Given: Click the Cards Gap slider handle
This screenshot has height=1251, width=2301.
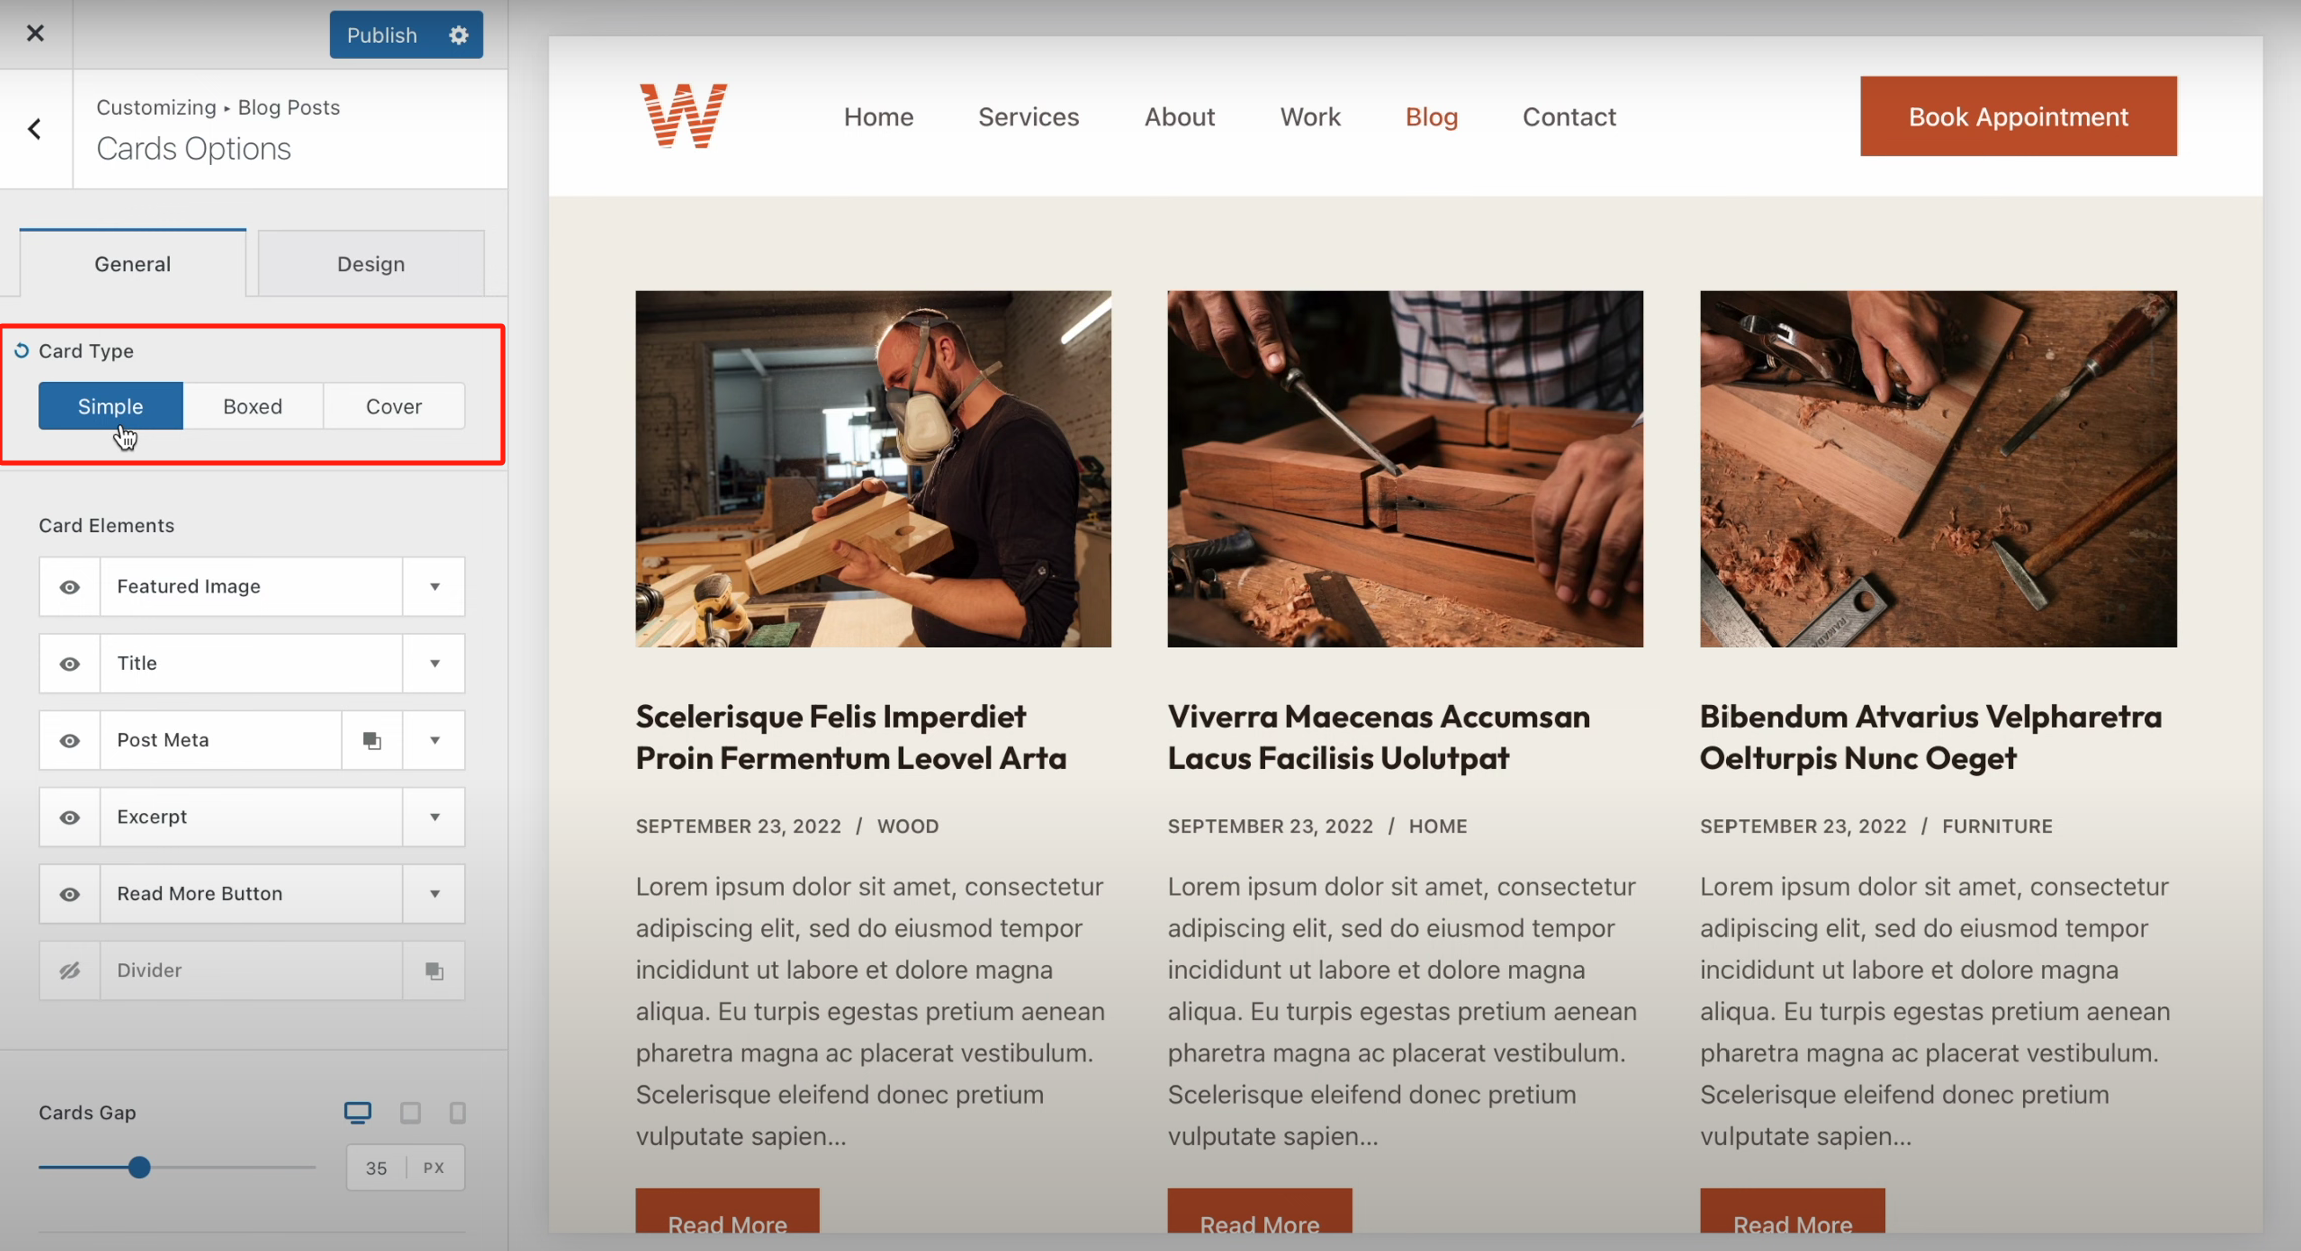Looking at the screenshot, I should coord(140,1167).
